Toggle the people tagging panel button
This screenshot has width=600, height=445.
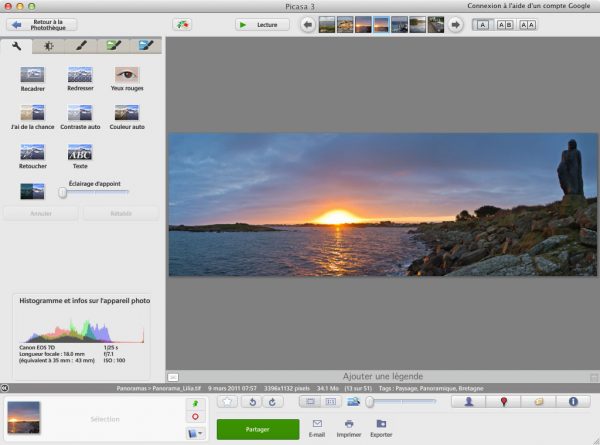[x=468, y=402]
